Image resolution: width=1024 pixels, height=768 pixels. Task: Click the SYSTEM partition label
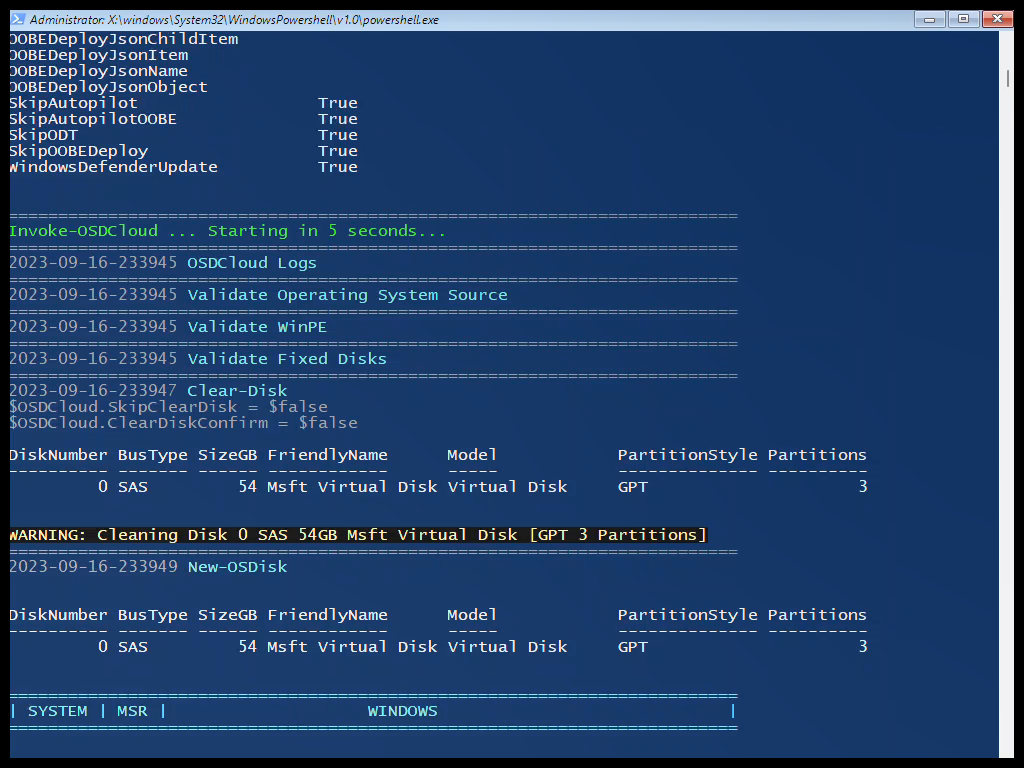coord(58,710)
